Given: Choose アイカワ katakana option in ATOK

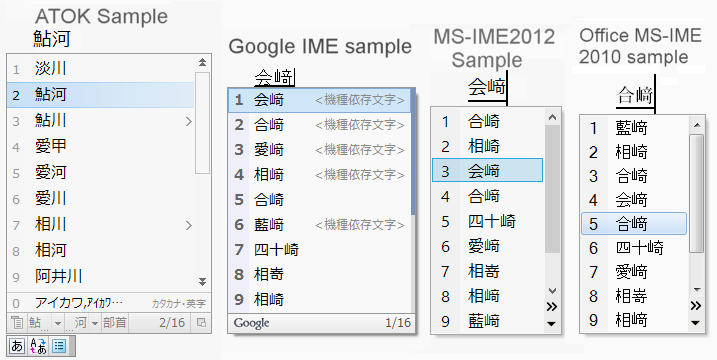Looking at the screenshot, I should (x=109, y=303).
